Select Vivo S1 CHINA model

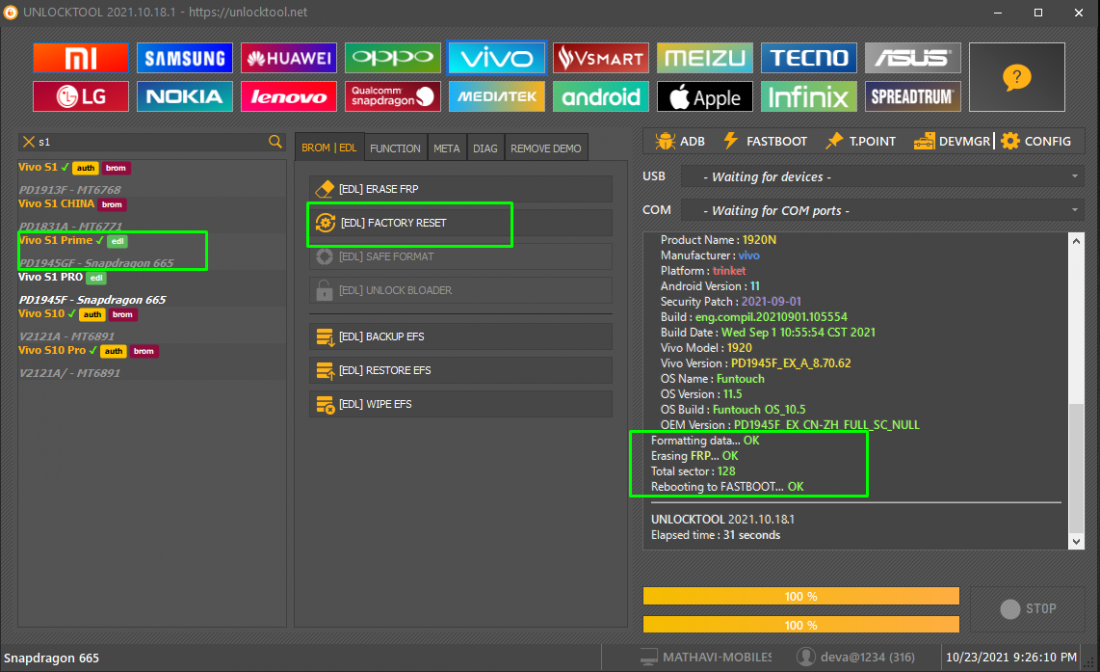pos(152,215)
